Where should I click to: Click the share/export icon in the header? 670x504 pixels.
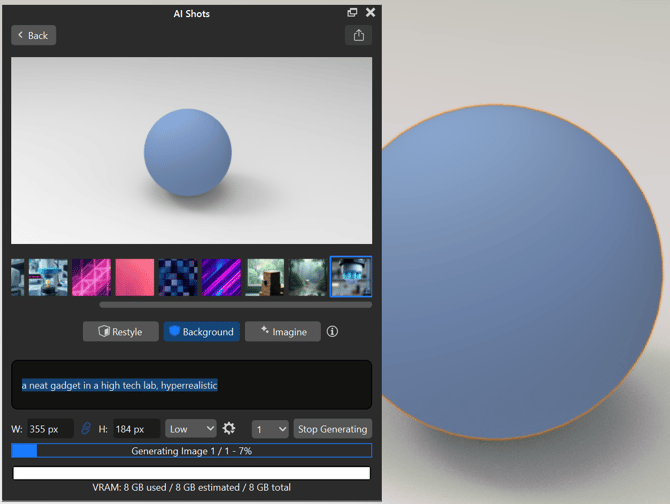point(358,35)
